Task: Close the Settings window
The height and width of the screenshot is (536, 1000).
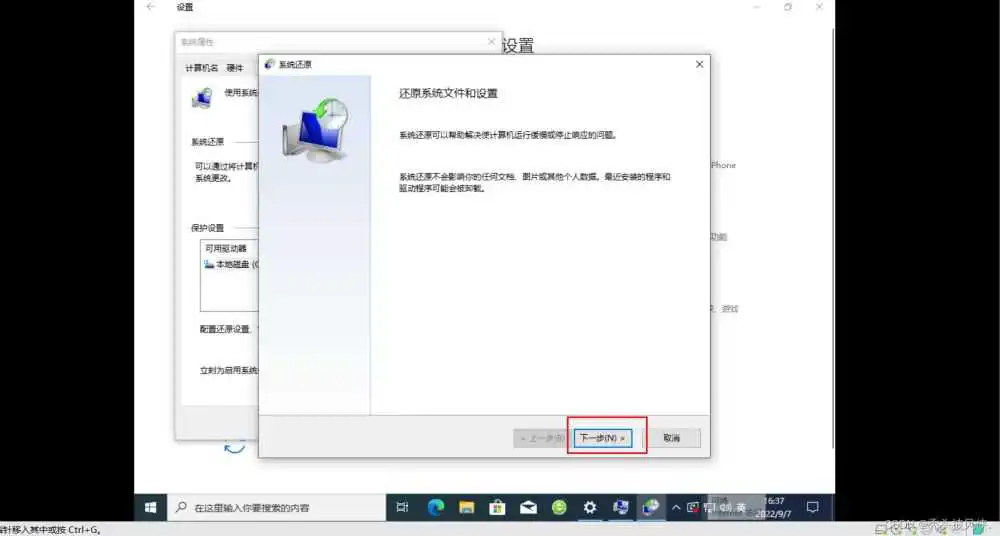Action: 820,6
